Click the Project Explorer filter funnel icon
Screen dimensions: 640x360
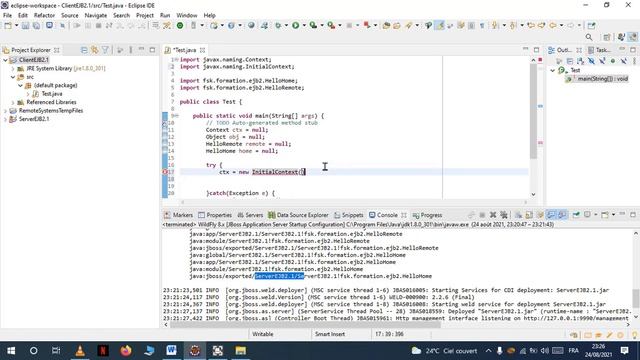[x=105, y=50]
